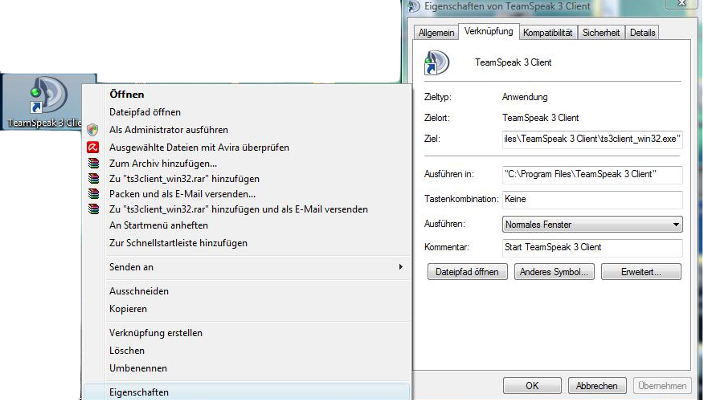Click the large TeamSpeak shortcut icon in the Verknüpfung tab
Viewport: 703px width, 400px height.
tap(436, 62)
